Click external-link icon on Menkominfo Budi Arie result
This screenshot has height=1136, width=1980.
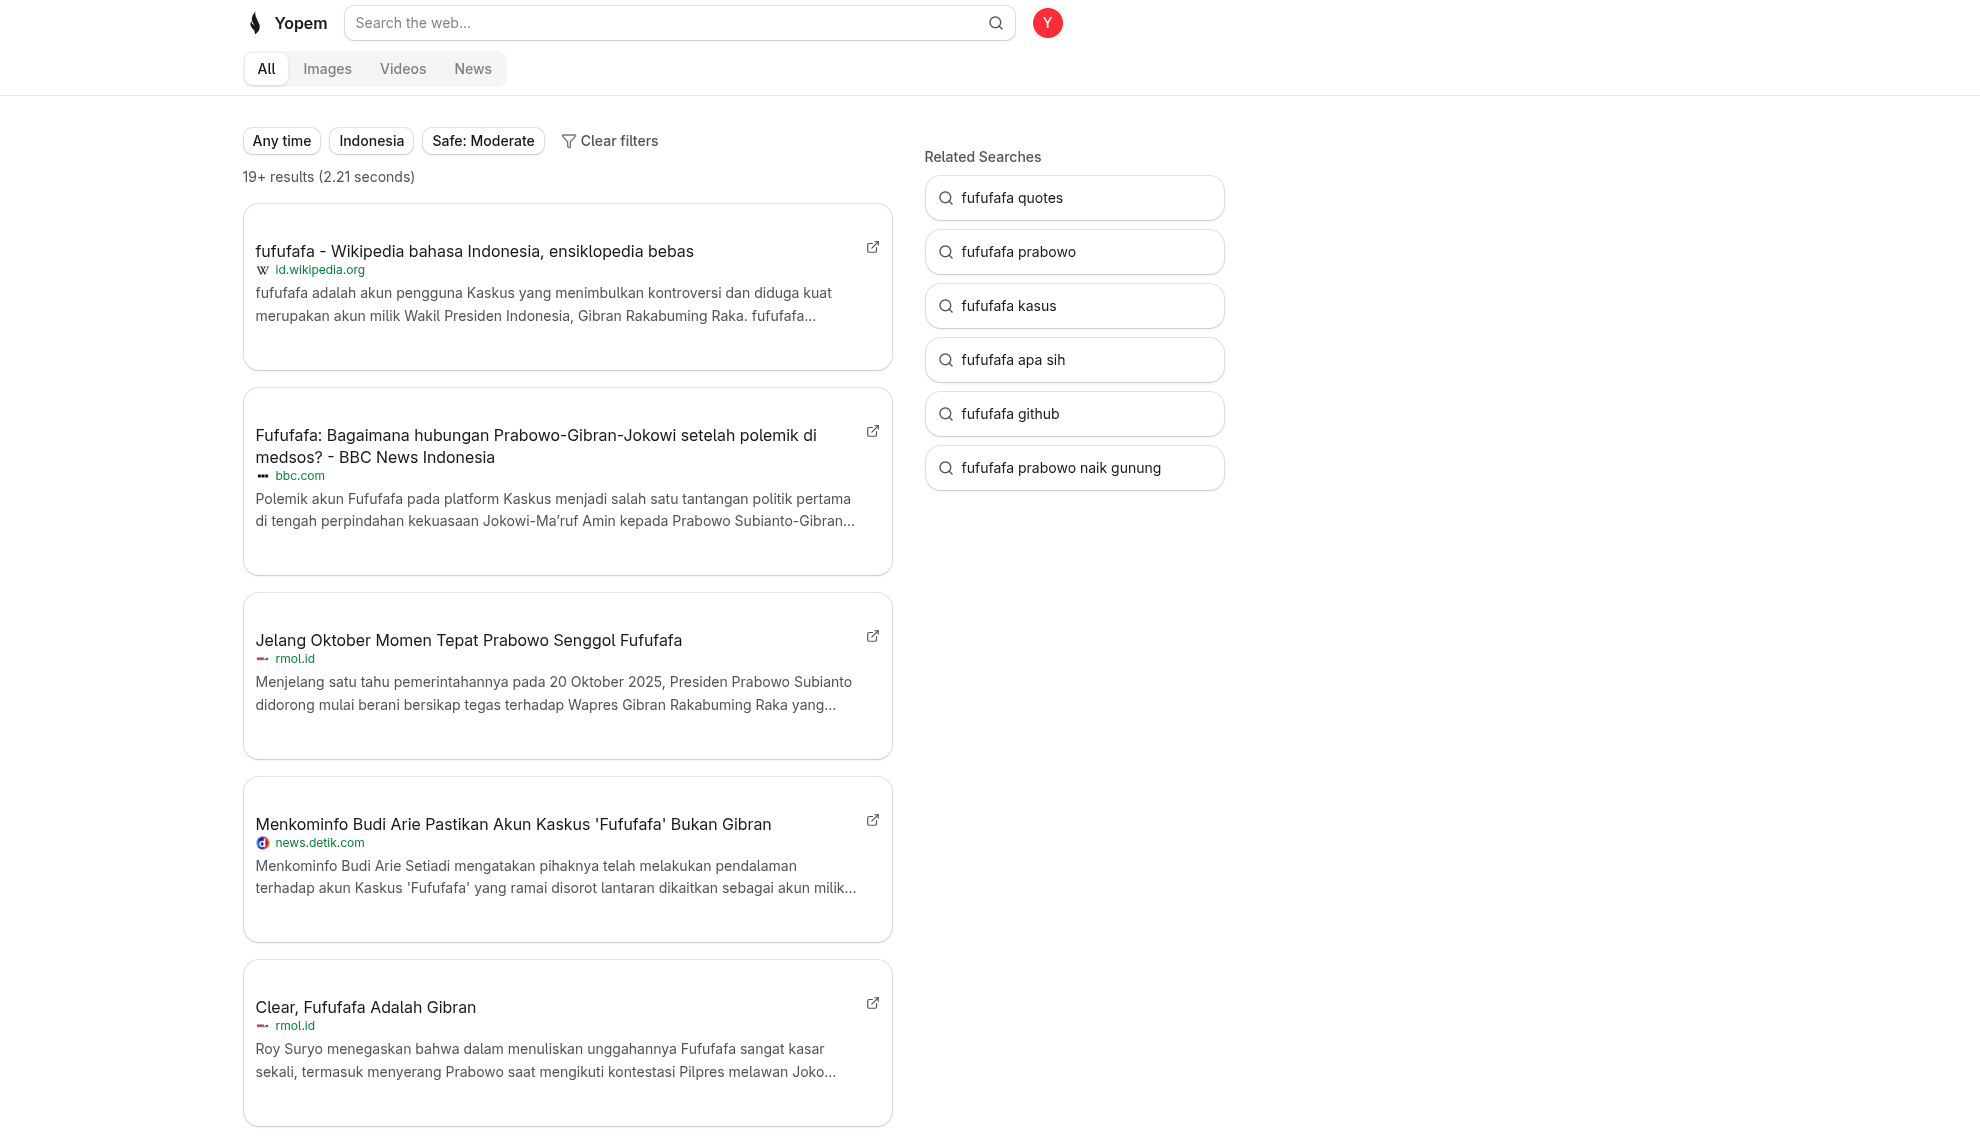tap(872, 820)
